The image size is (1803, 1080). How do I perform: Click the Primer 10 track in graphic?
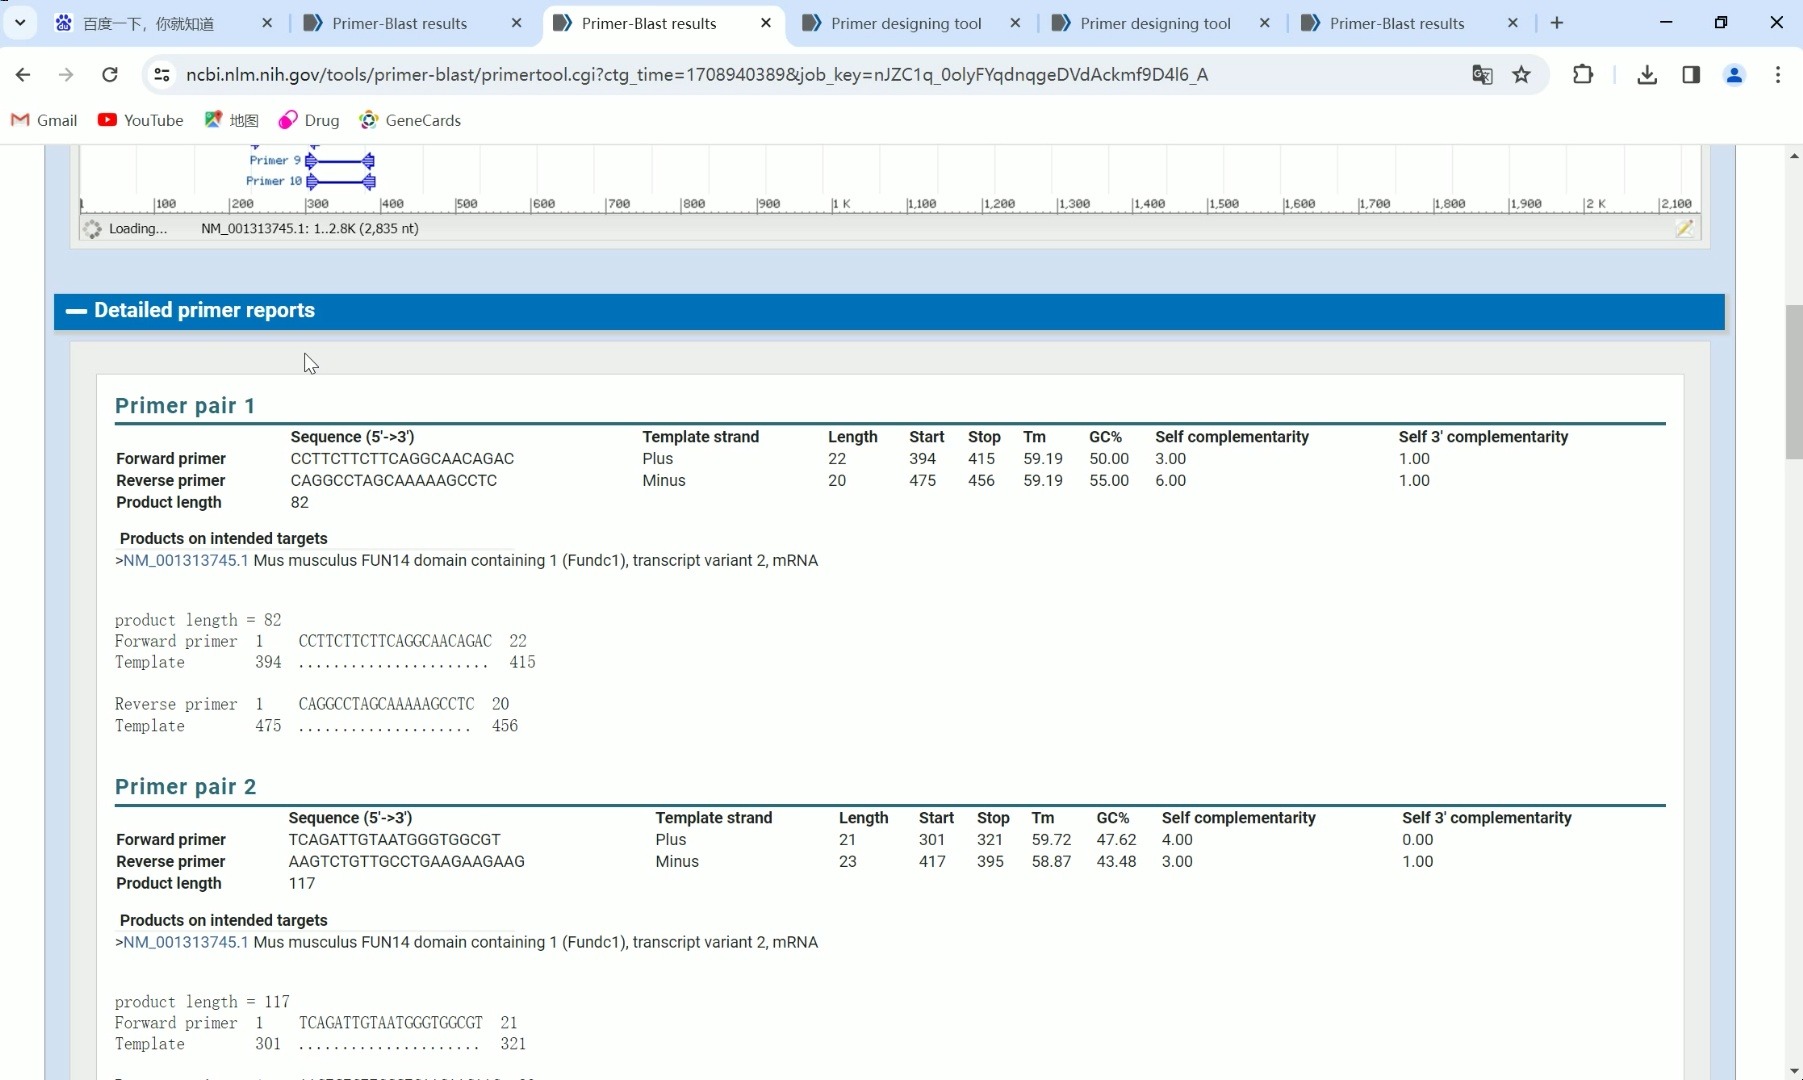pos(341,181)
